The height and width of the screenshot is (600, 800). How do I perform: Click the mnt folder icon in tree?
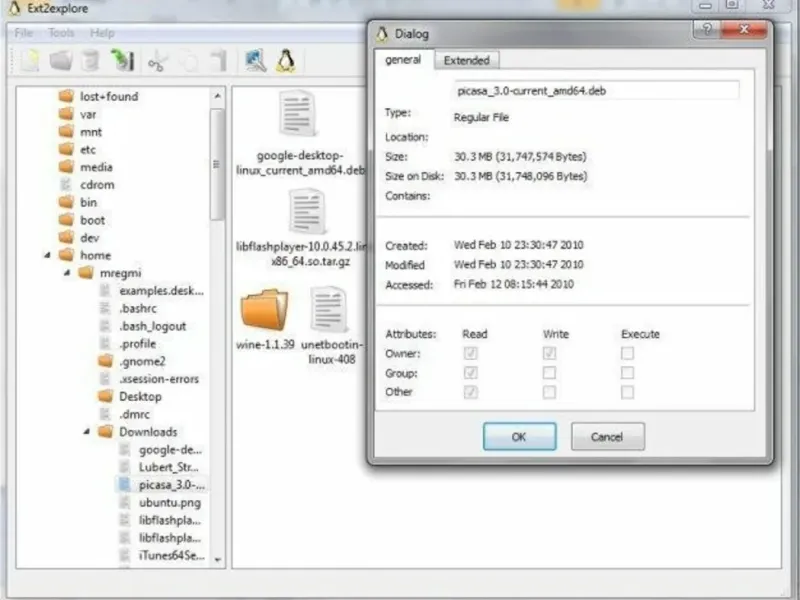tap(66, 132)
